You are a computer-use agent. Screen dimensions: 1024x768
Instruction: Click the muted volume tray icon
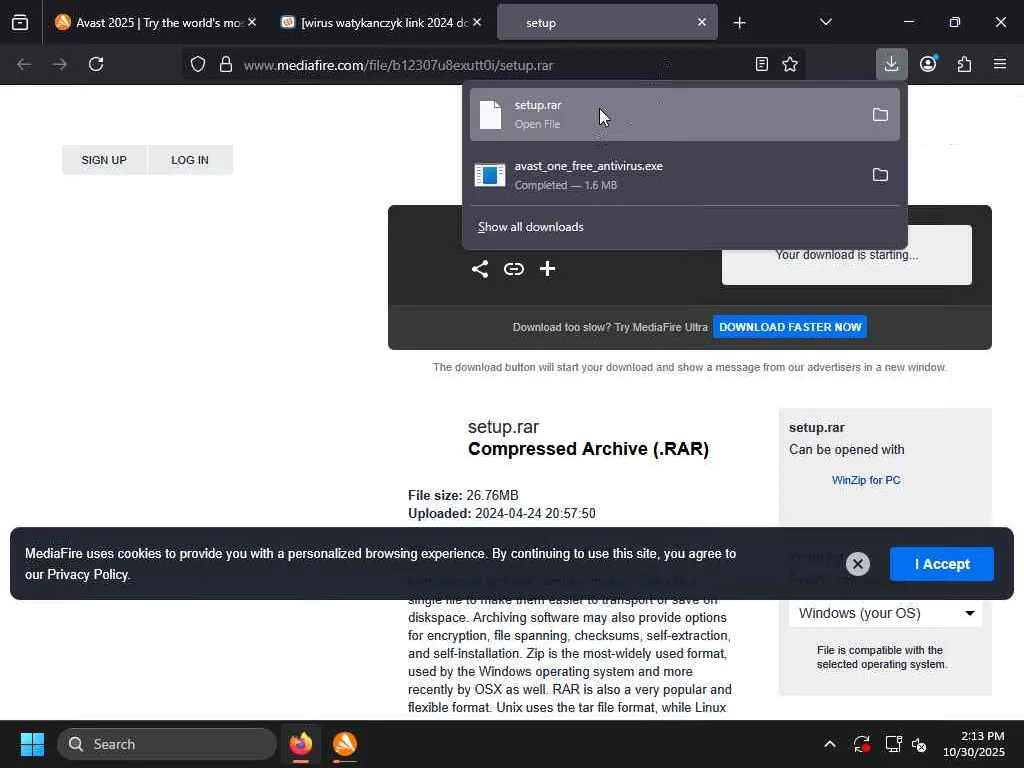(919, 744)
